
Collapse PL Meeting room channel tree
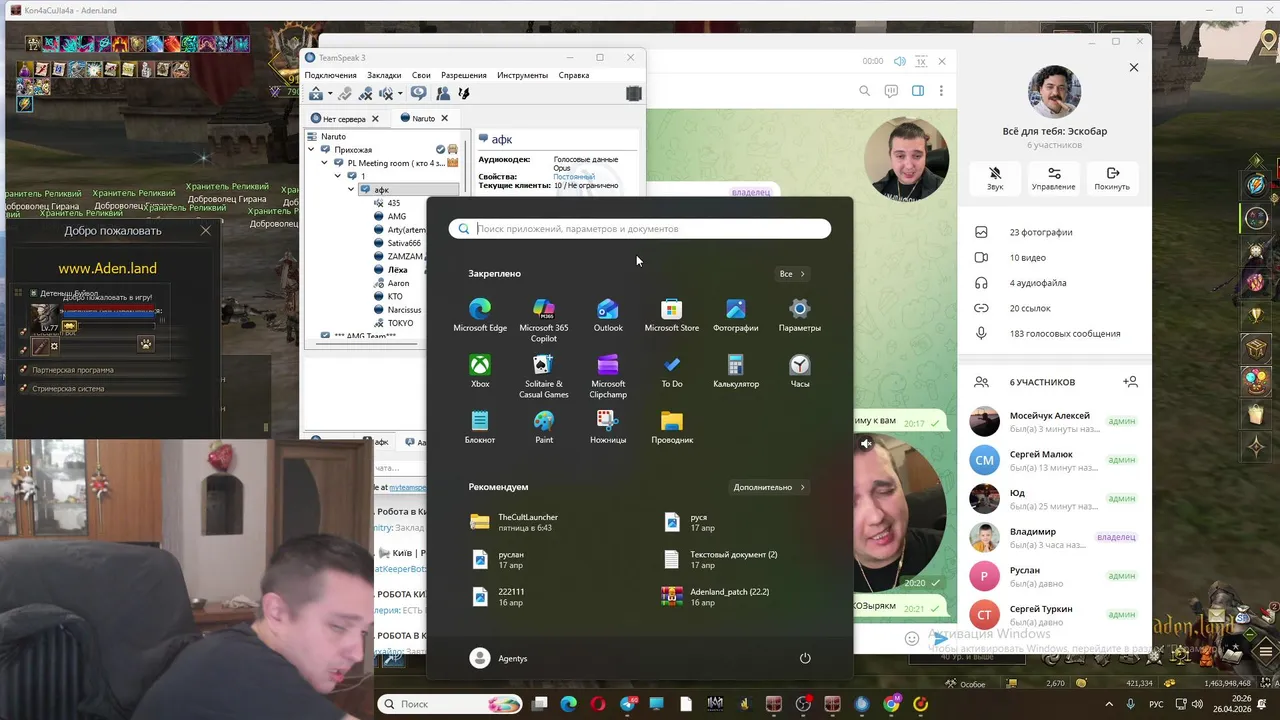click(325, 163)
